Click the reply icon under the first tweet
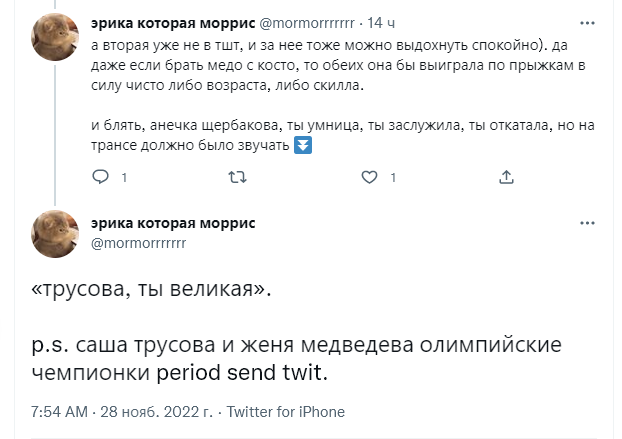The height and width of the screenshot is (439, 622). click(100, 178)
